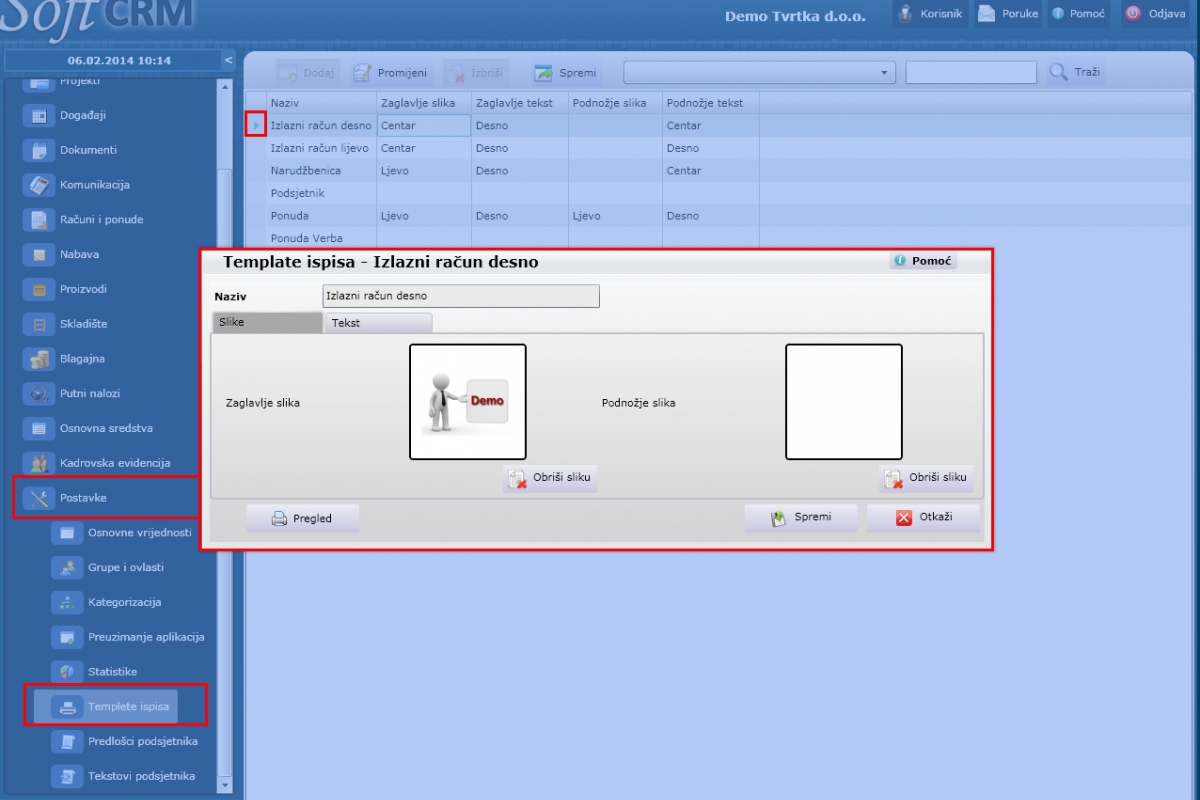The image size is (1200, 800).
Task: Collapse the sidebar with the arrow button
Action: point(228,61)
